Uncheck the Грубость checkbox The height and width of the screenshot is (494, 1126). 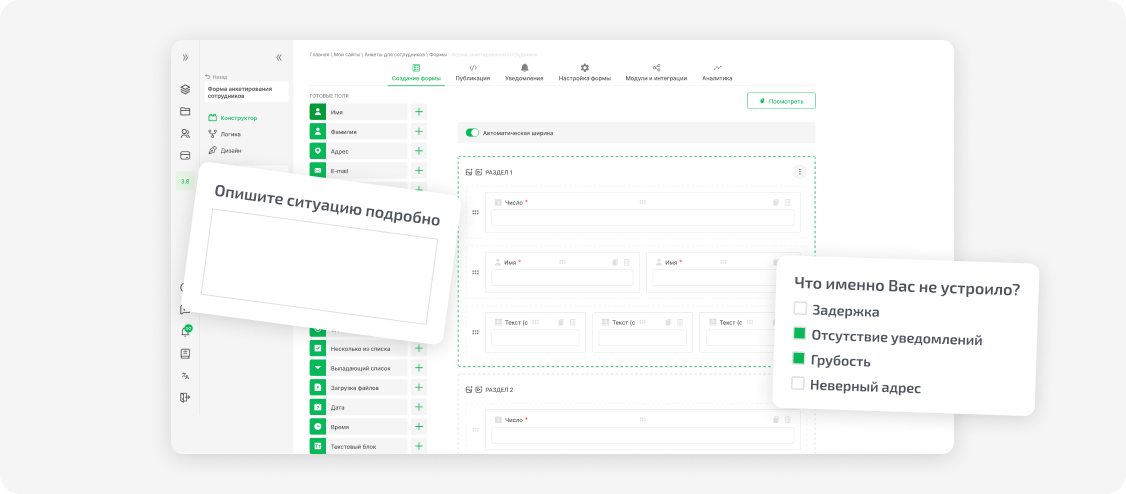click(x=799, y=358)
